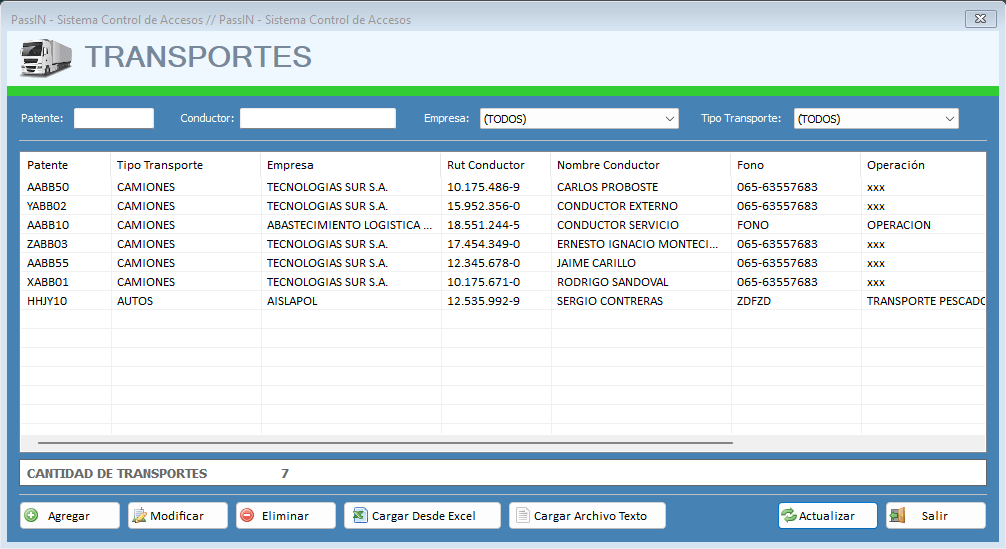Click the text file icon on Cargar Archivo Texto
Image resolution: width=1006 pixels, height=549 pixels.
tap(521, 516)
